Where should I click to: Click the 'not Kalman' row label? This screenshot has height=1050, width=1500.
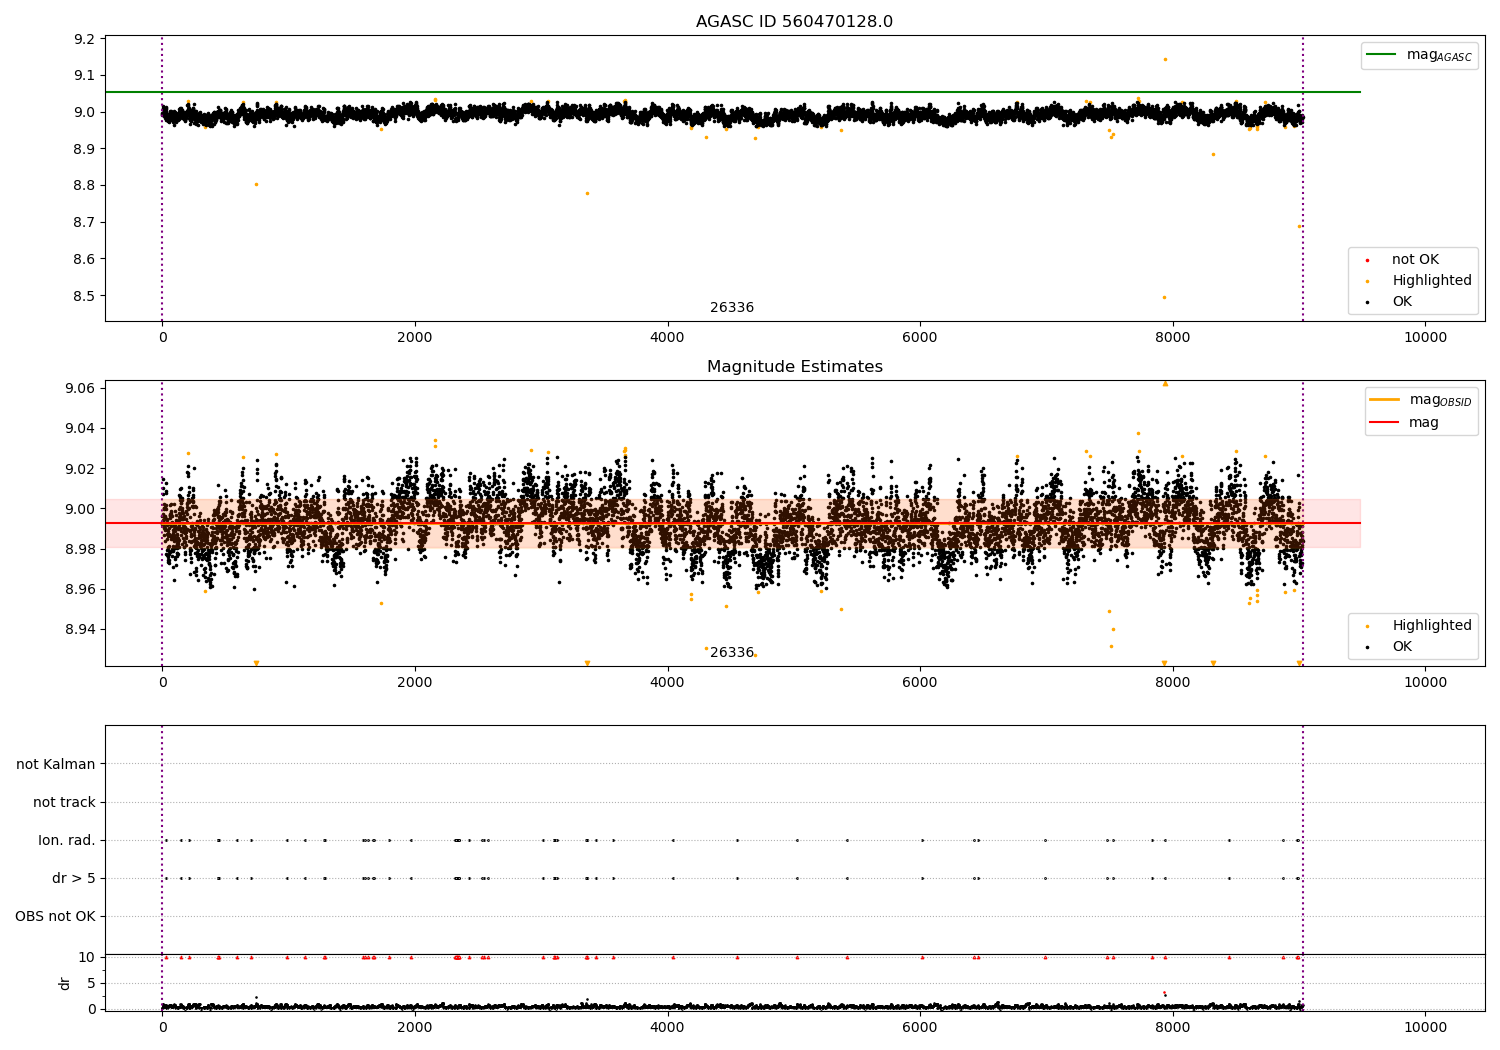pyautogui.click(x=56, y=764)
